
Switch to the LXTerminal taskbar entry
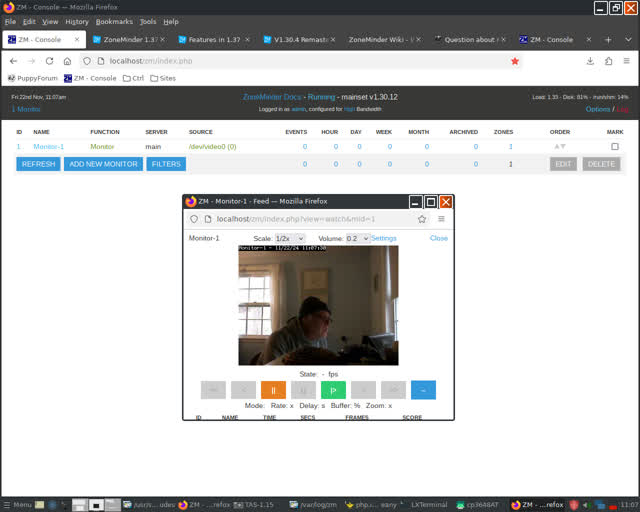425,505
